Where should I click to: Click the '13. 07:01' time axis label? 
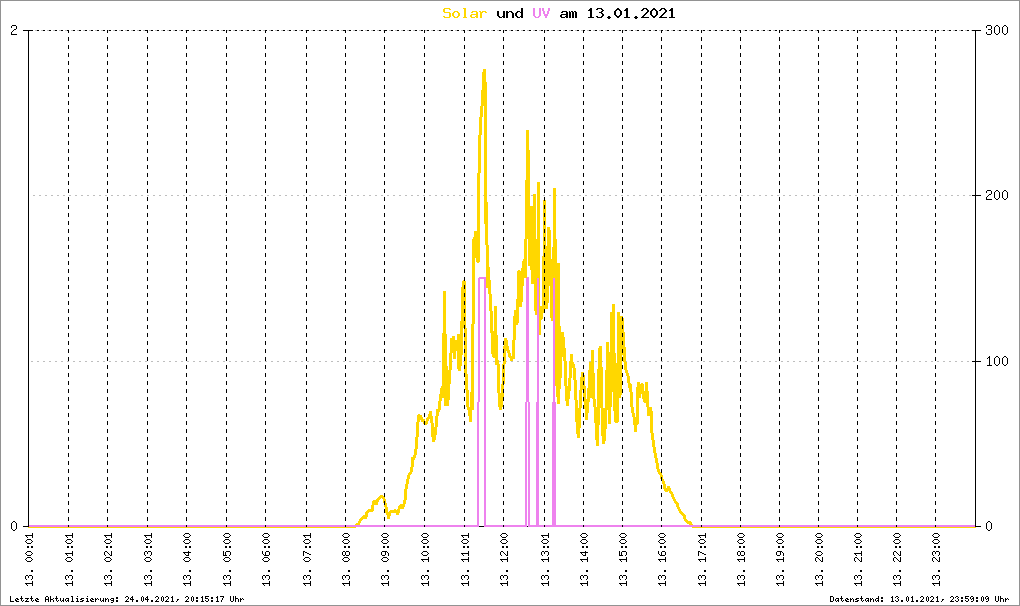(x=306, y=560)
